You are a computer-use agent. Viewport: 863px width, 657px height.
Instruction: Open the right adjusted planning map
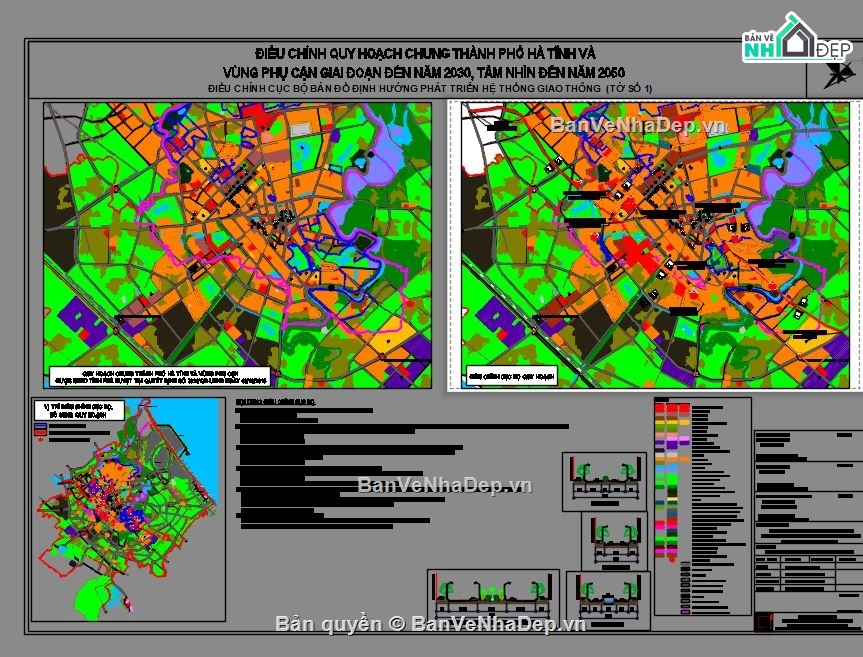[655, 245]
